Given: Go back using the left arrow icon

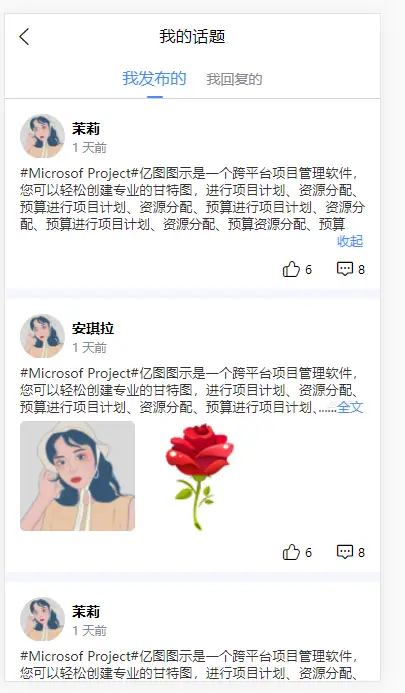Looking at the screenshot, I should [24, 36].
